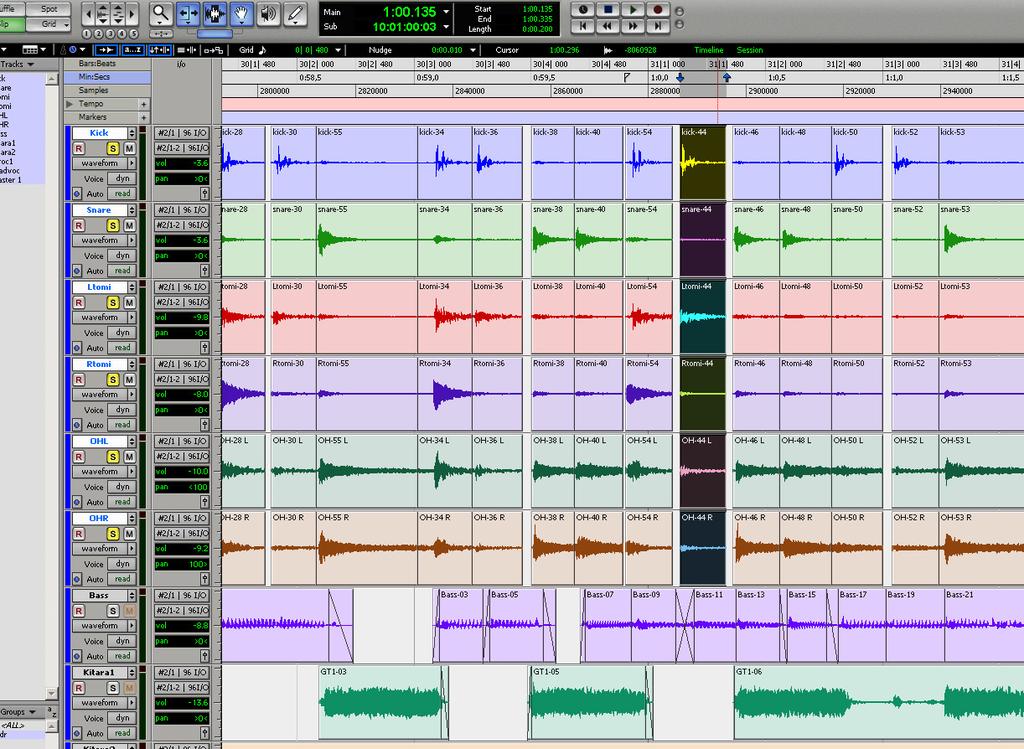Click the Fast Forward transport button
Image resolution: width=1024 pixels, height=749 pixels.
633,25
